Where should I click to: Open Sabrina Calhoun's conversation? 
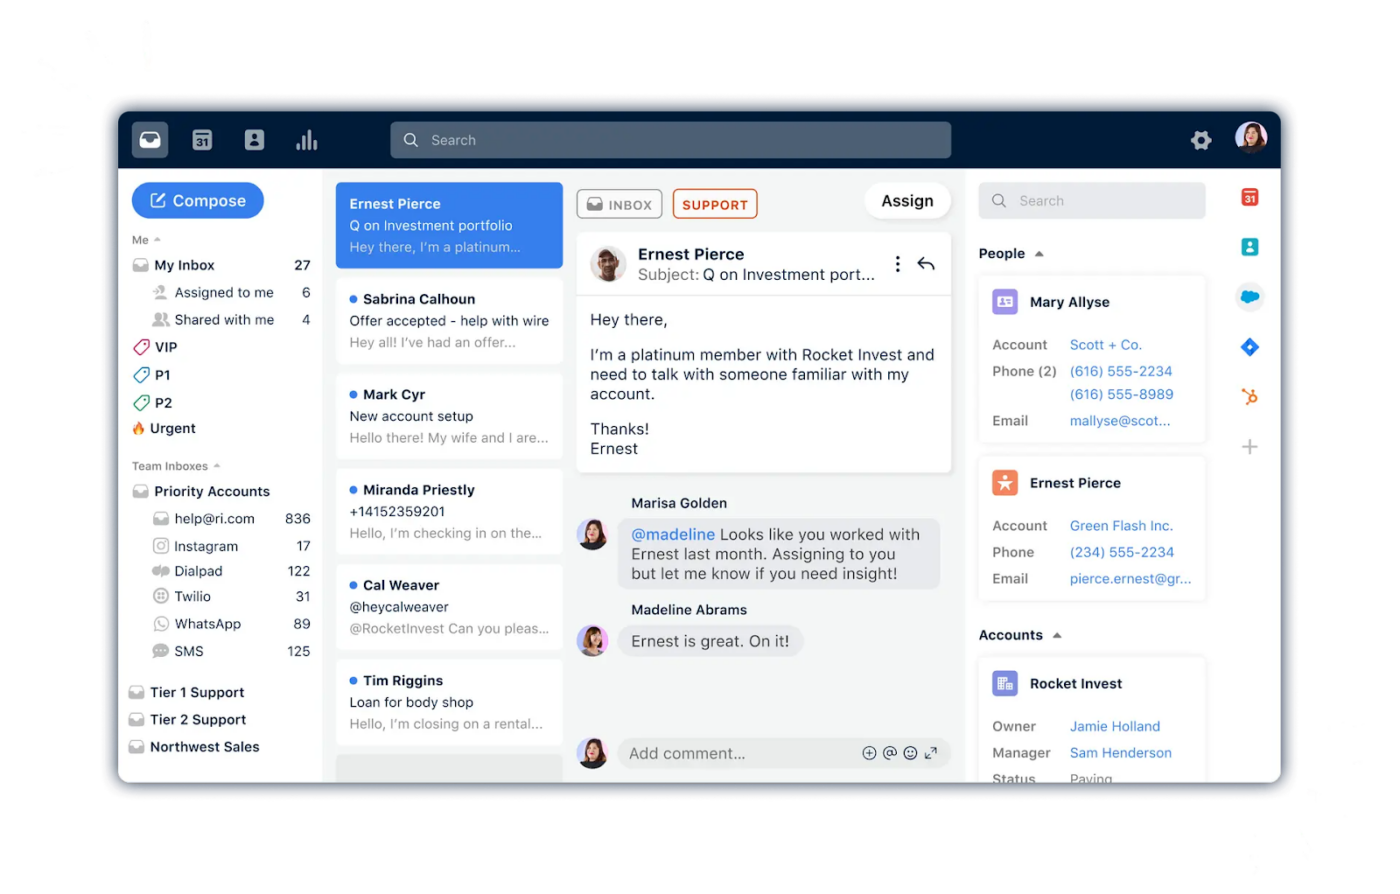coord(449,320)
